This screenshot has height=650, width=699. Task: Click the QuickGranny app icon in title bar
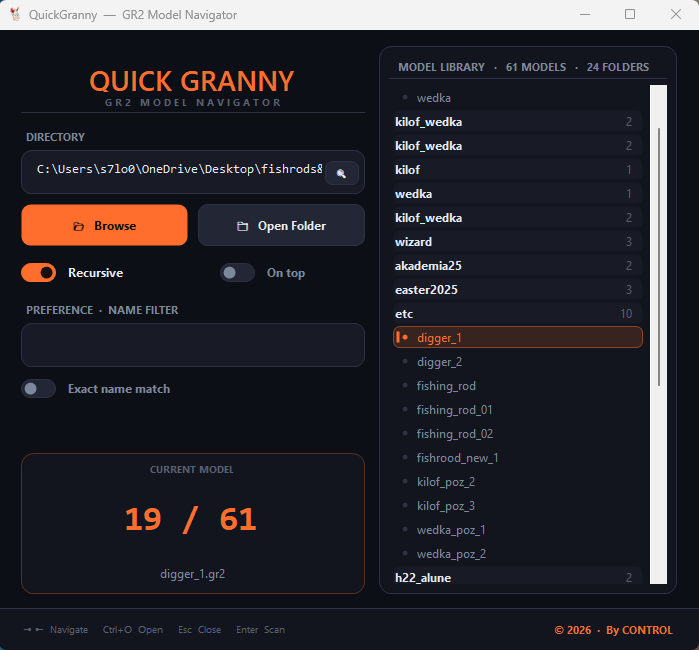click(15, 14)
